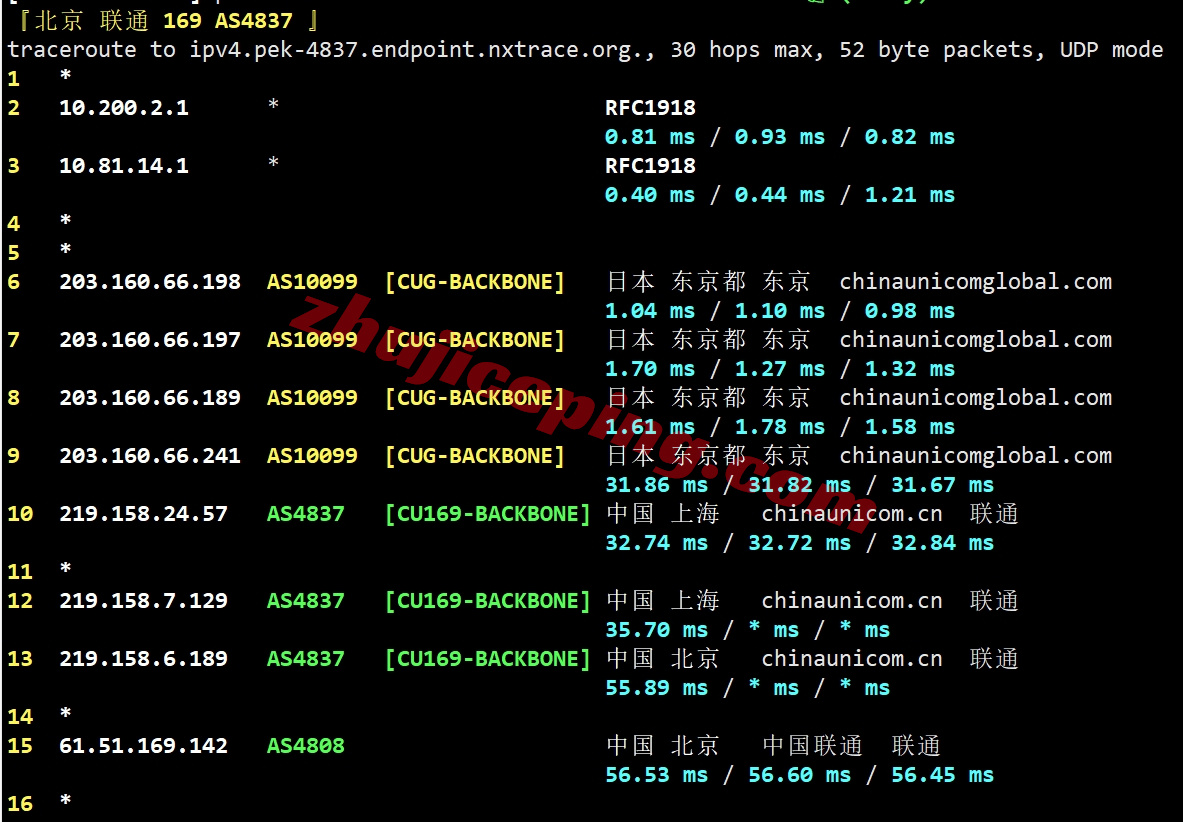Click '中国 上海' on hop 10 row
1183x822 pixels.
pyautogui.click(x=663, y=514)
